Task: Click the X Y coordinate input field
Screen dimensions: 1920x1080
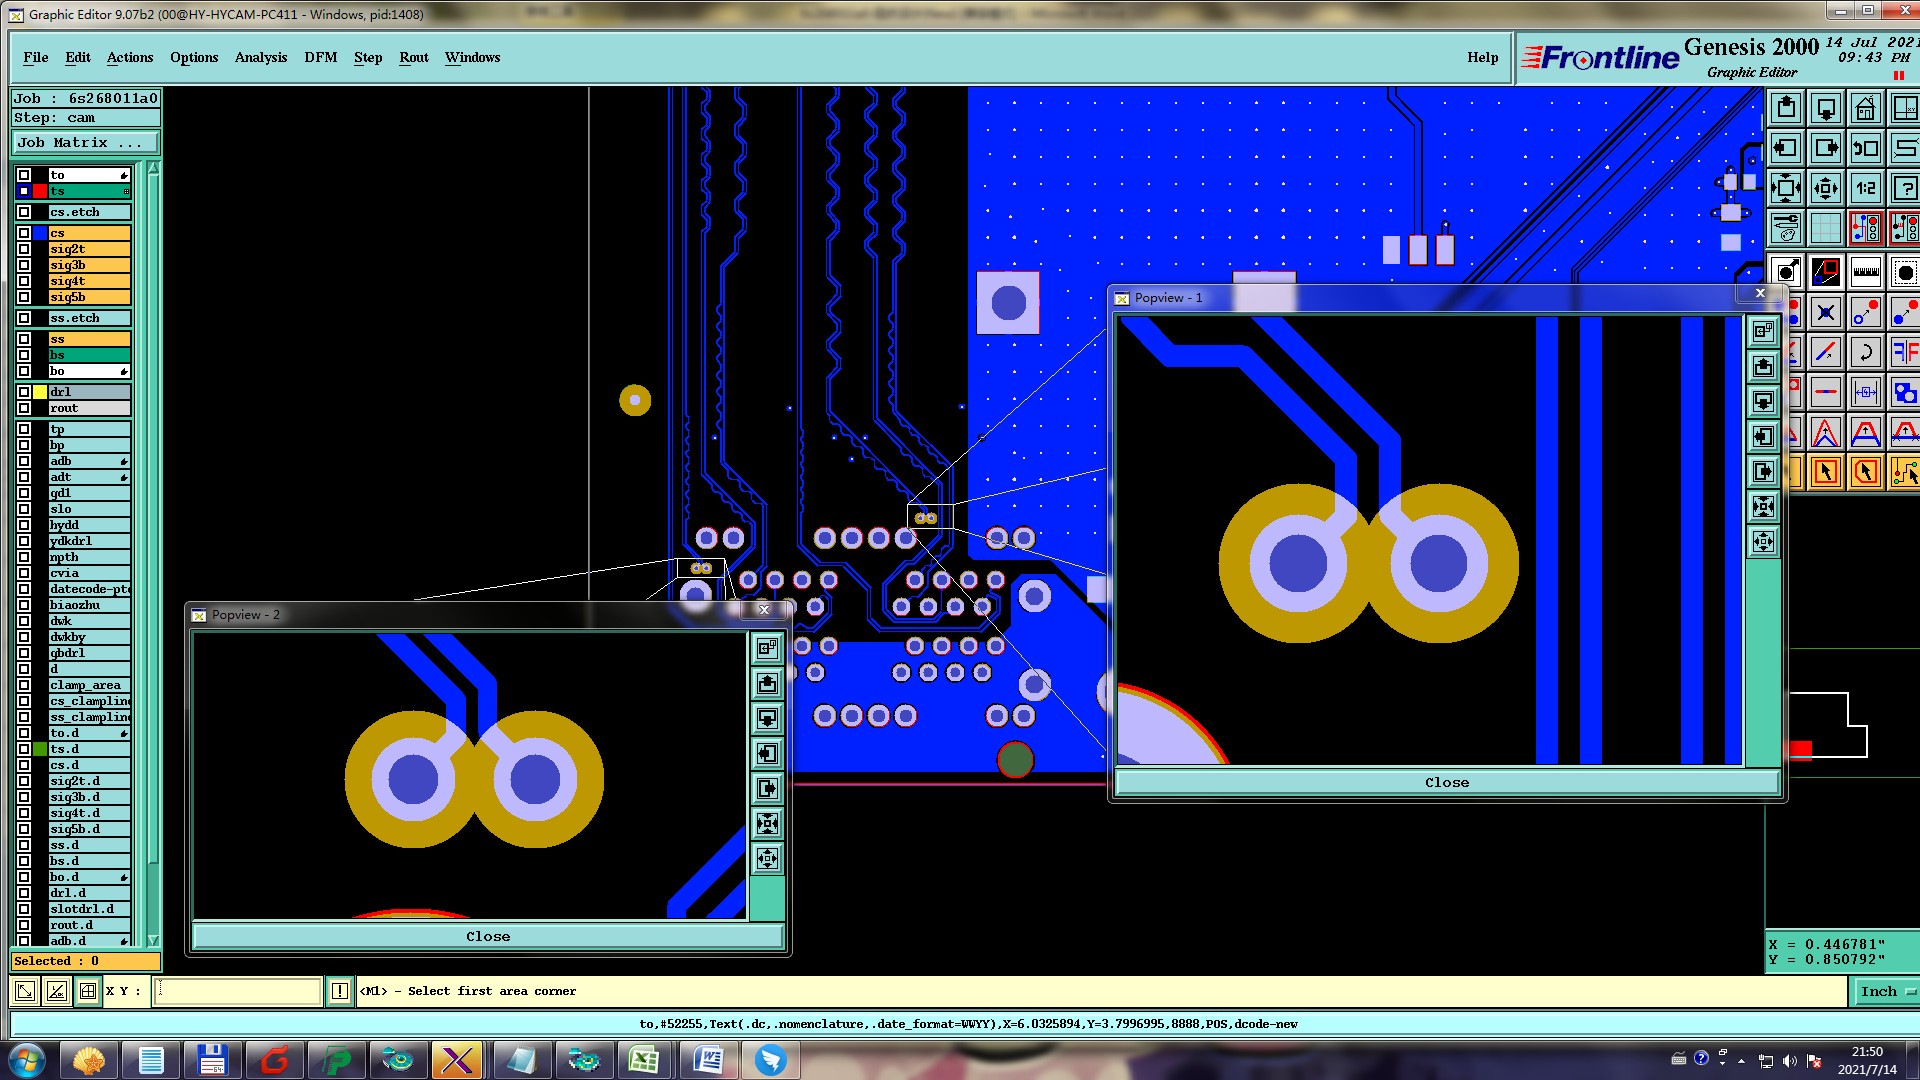Action: click(x=238, y=991)
